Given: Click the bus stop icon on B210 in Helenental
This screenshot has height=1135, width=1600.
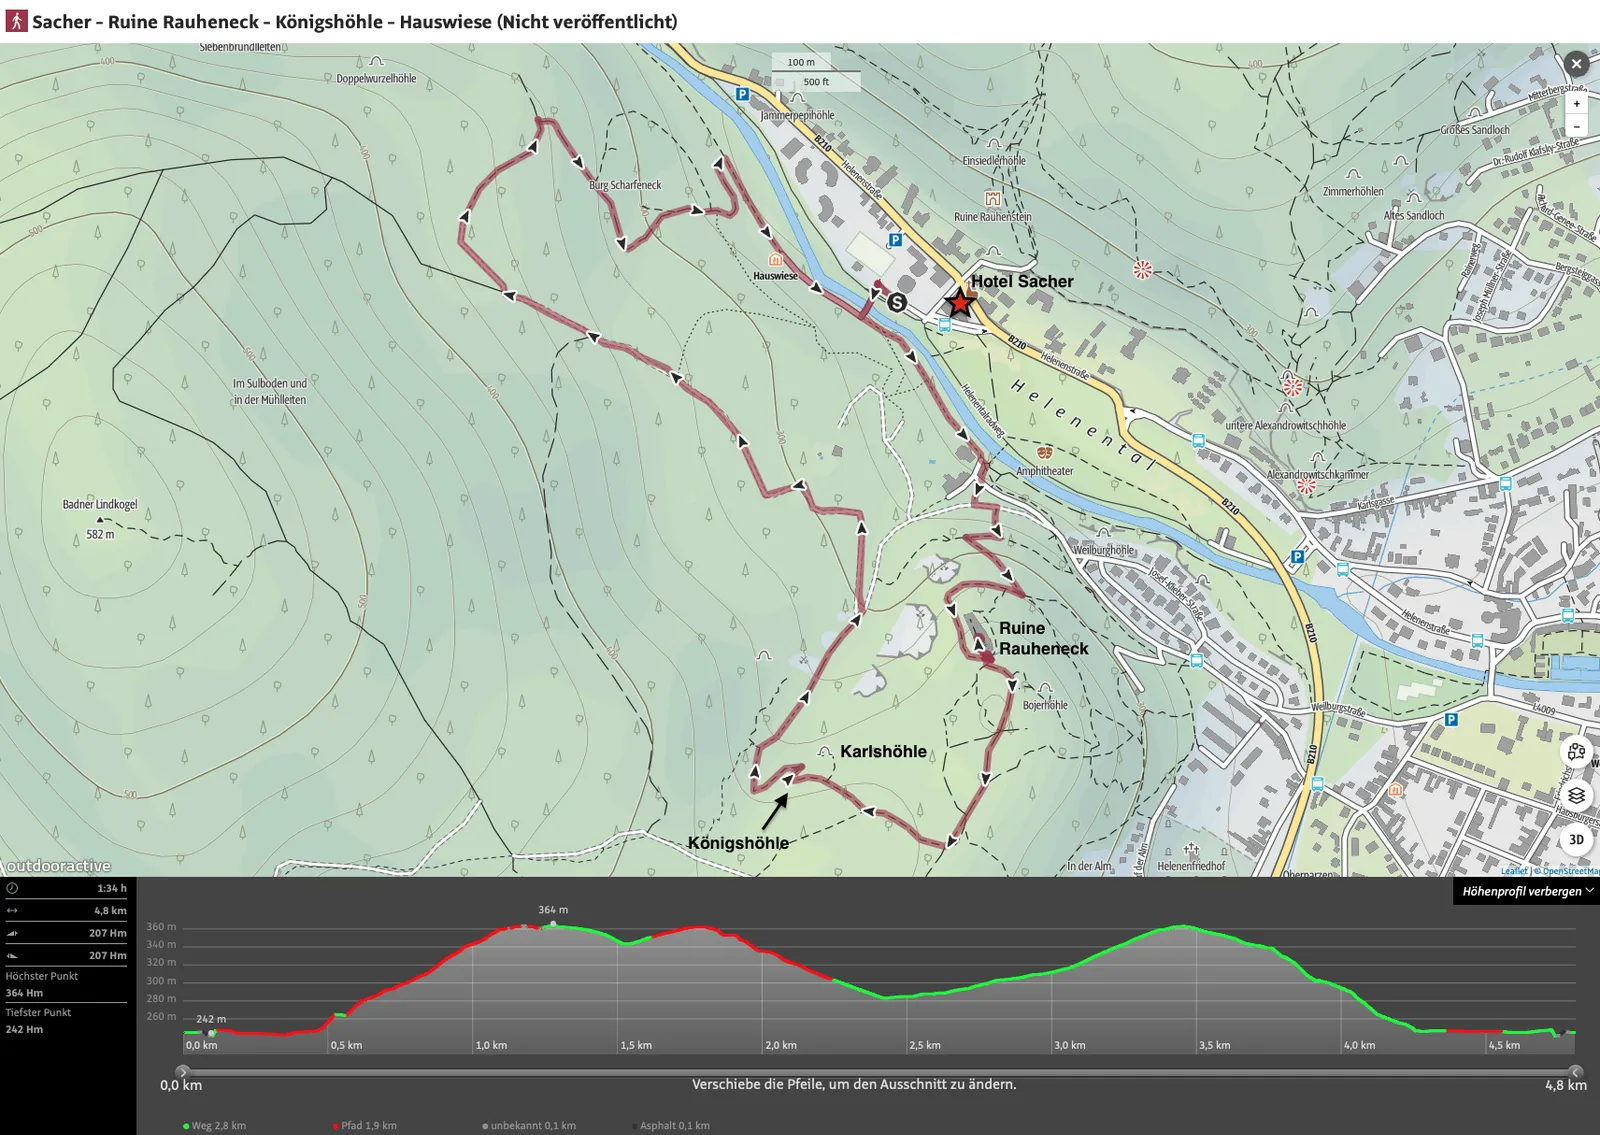Looking at the screenshot, I should 1198,440.
